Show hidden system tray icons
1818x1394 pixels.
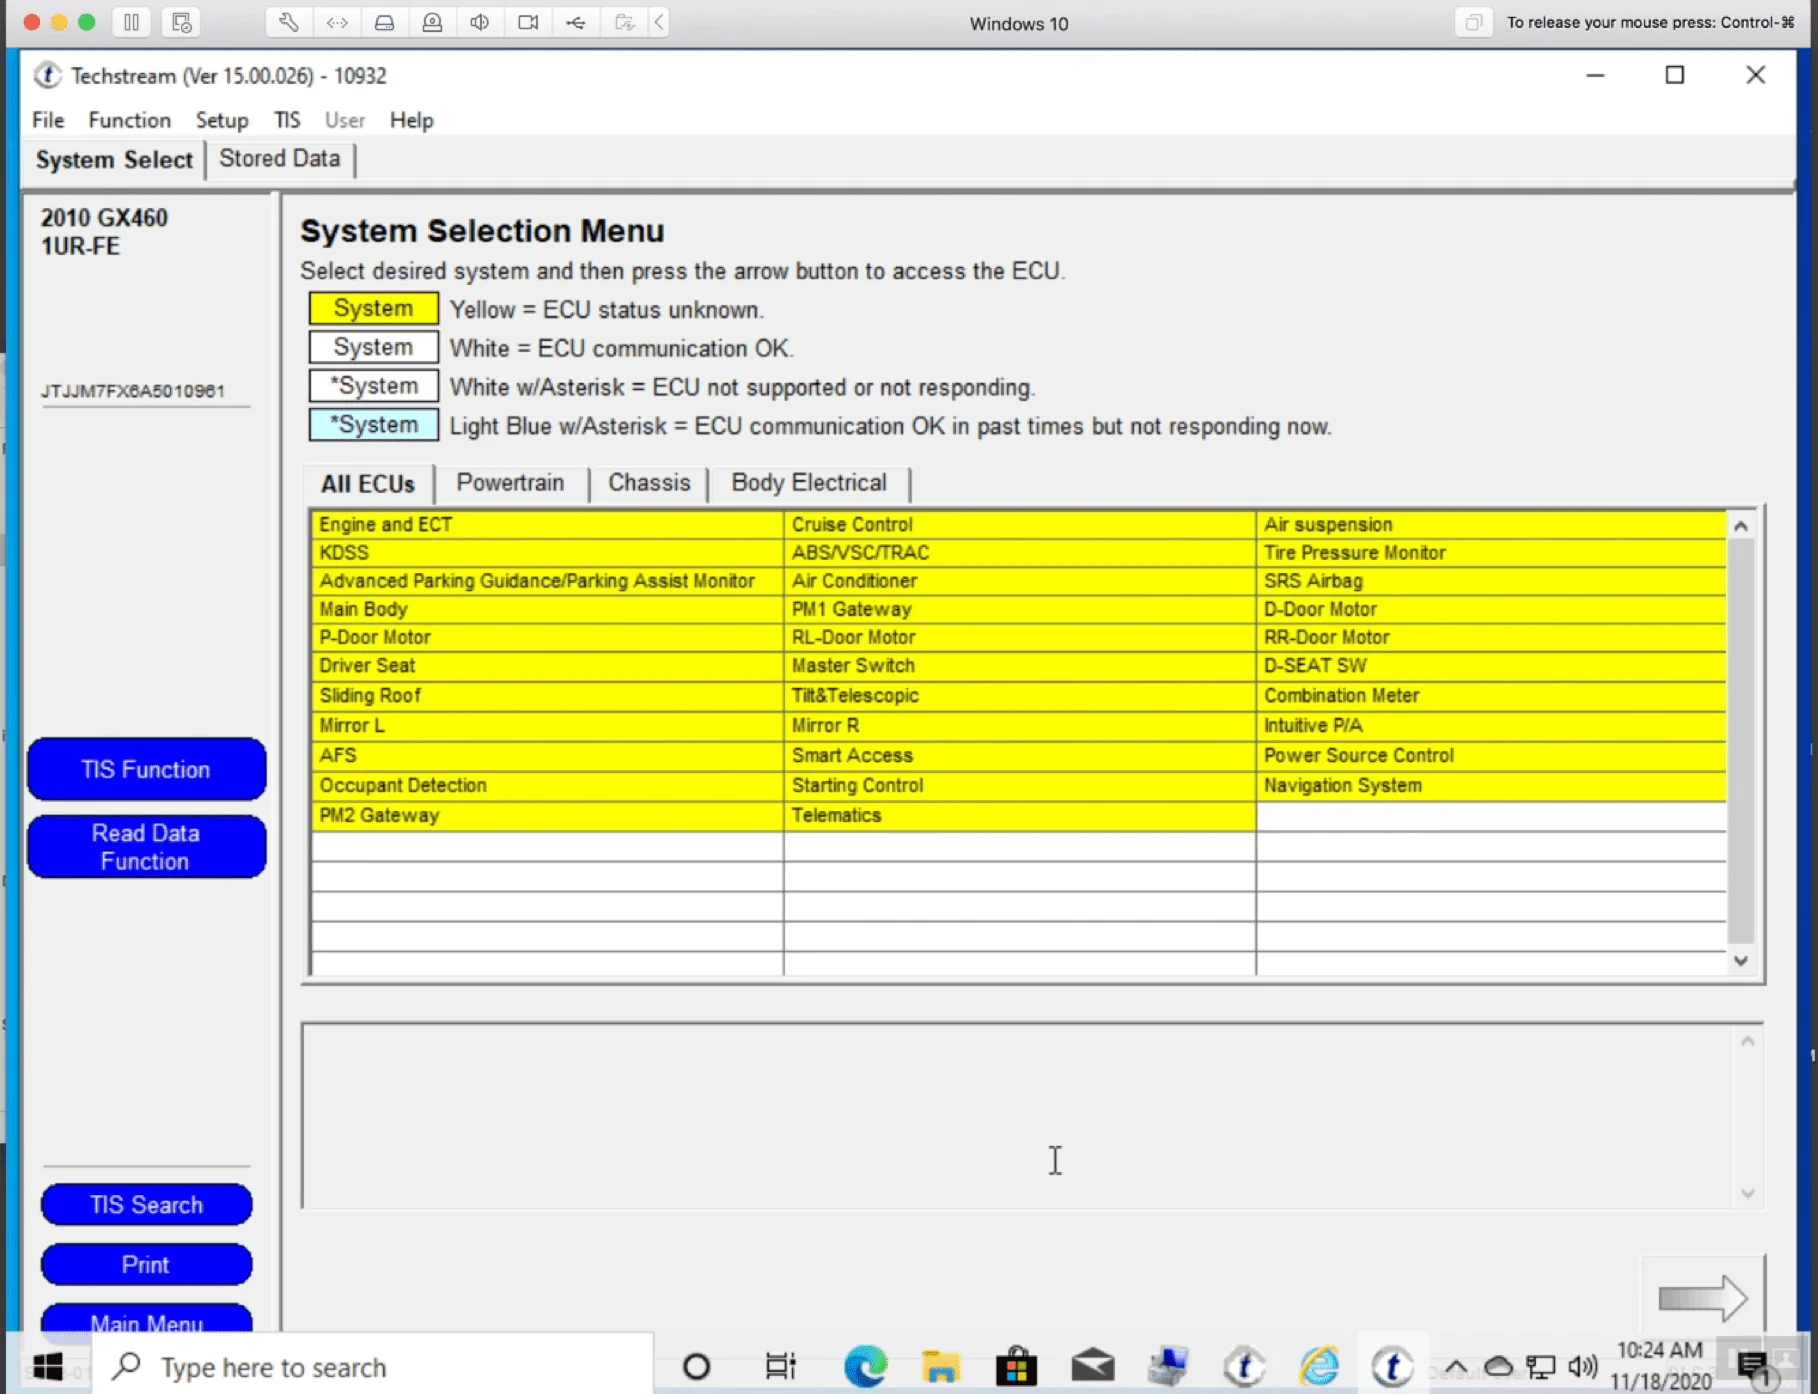pyautogui.click(x=1456, y=1366)
